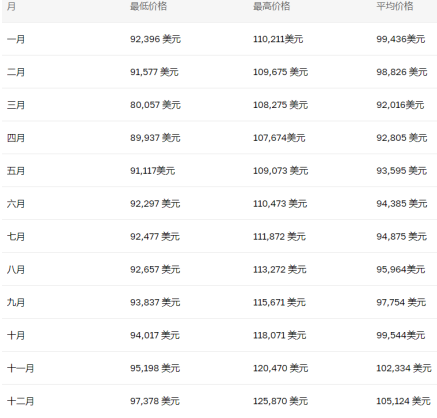Click the 八月 maximum price 113,272 美元
The image size is (437, 418).
click(279, 269)
